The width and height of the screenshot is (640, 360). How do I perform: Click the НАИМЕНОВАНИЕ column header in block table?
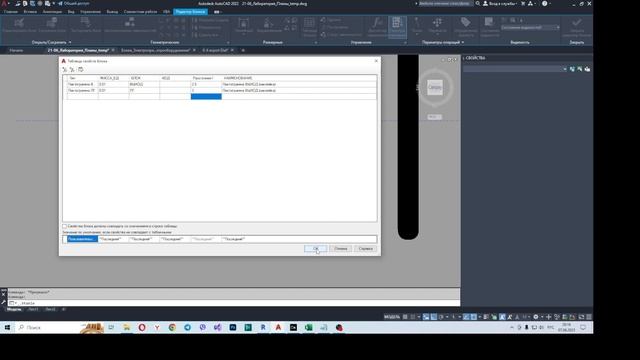(x=238, y=78)
